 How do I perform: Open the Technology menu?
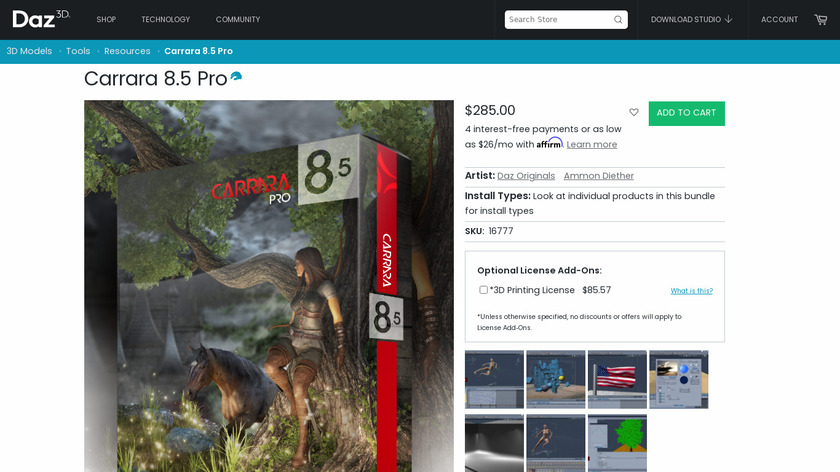click(166, 19)
